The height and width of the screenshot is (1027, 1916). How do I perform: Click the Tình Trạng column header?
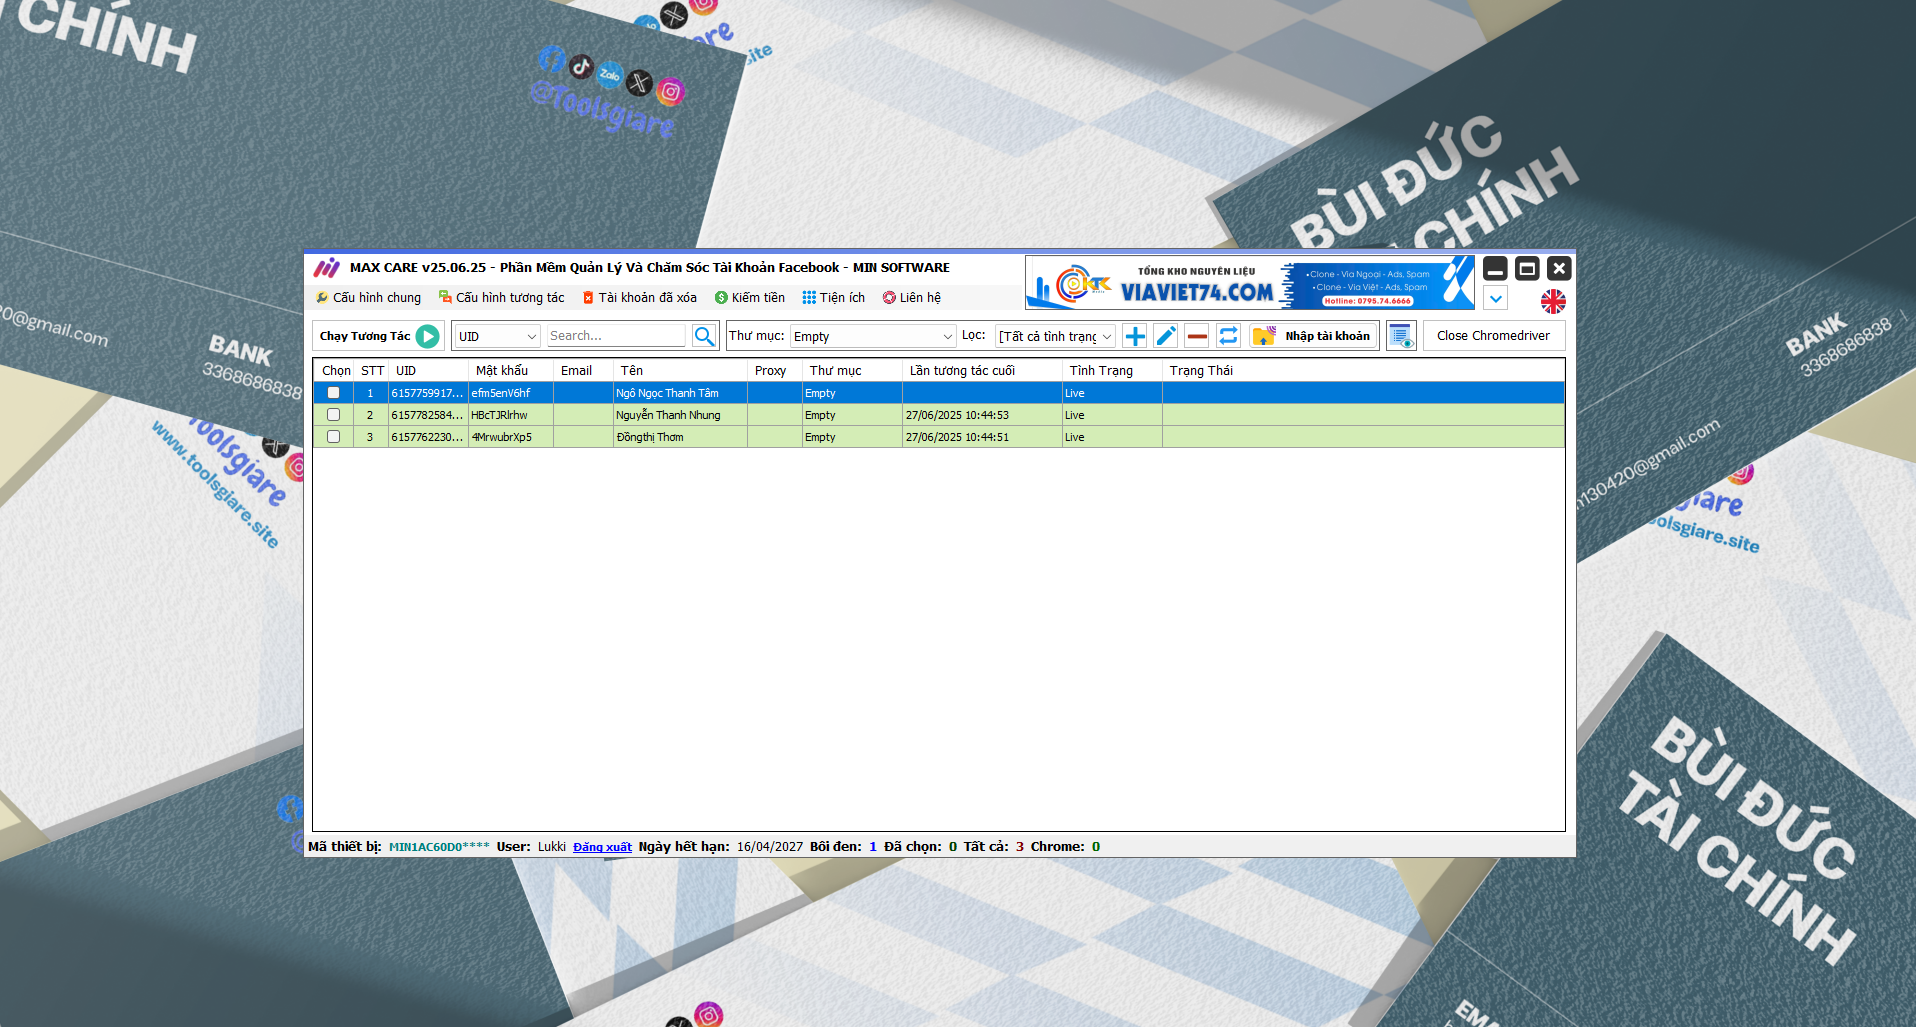[1113, 370]
